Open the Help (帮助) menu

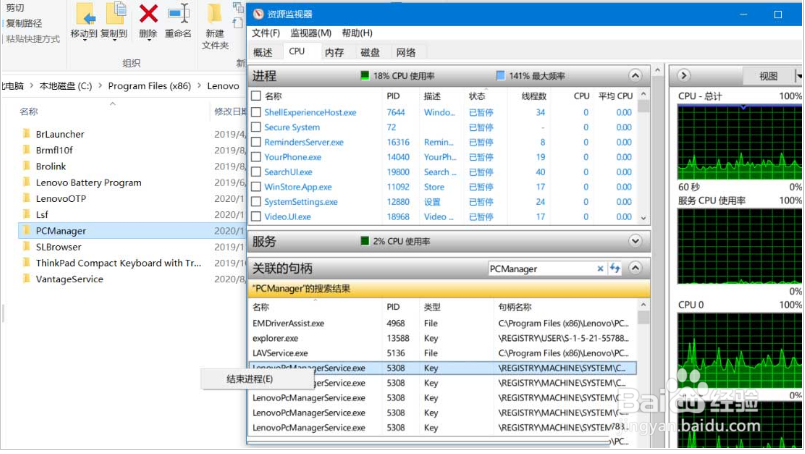[x=357, y=33]
